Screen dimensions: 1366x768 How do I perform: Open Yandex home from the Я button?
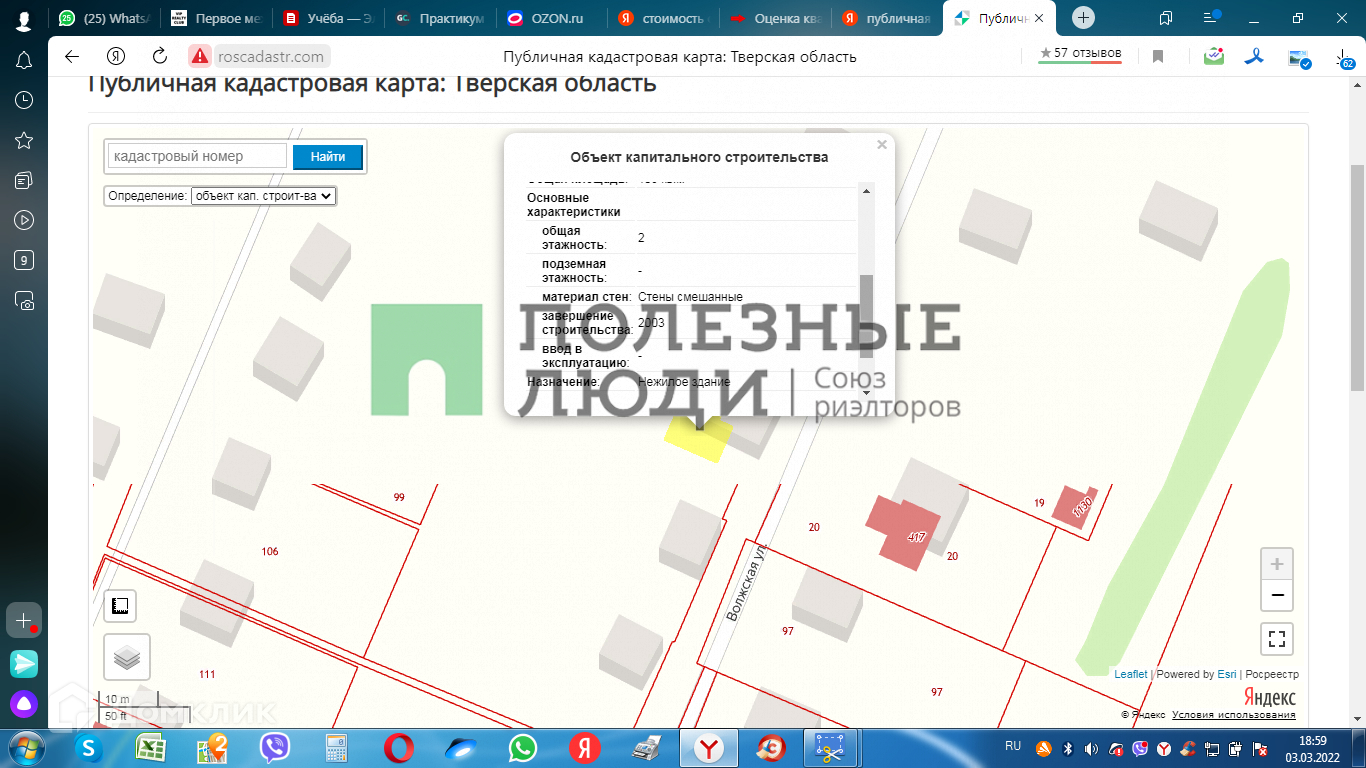coord(116,56)
